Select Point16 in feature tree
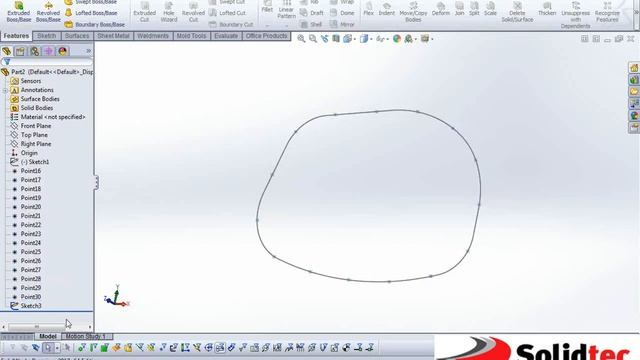 click(31, 171)
